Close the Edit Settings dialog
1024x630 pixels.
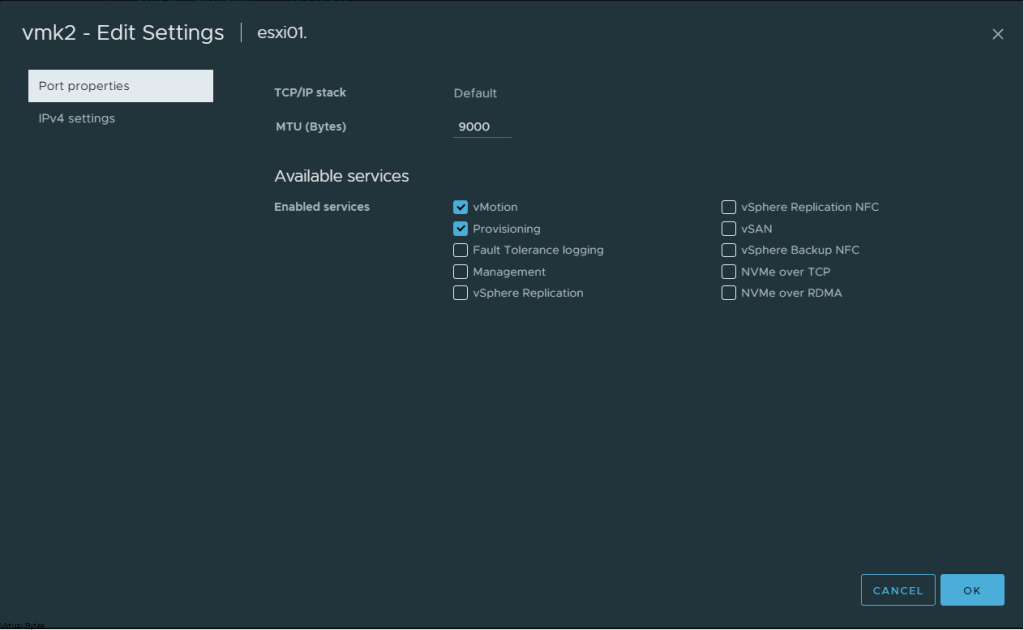[x=997, y=34]
